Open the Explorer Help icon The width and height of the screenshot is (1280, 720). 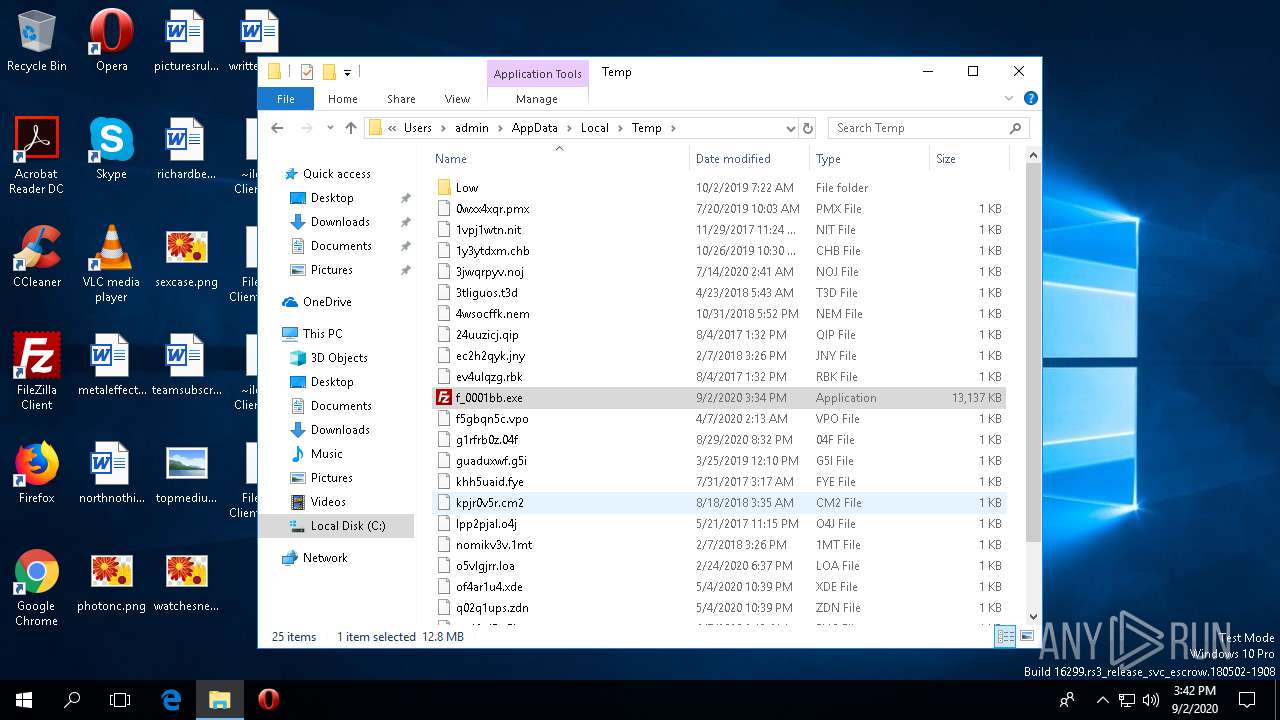[1031, 99]
